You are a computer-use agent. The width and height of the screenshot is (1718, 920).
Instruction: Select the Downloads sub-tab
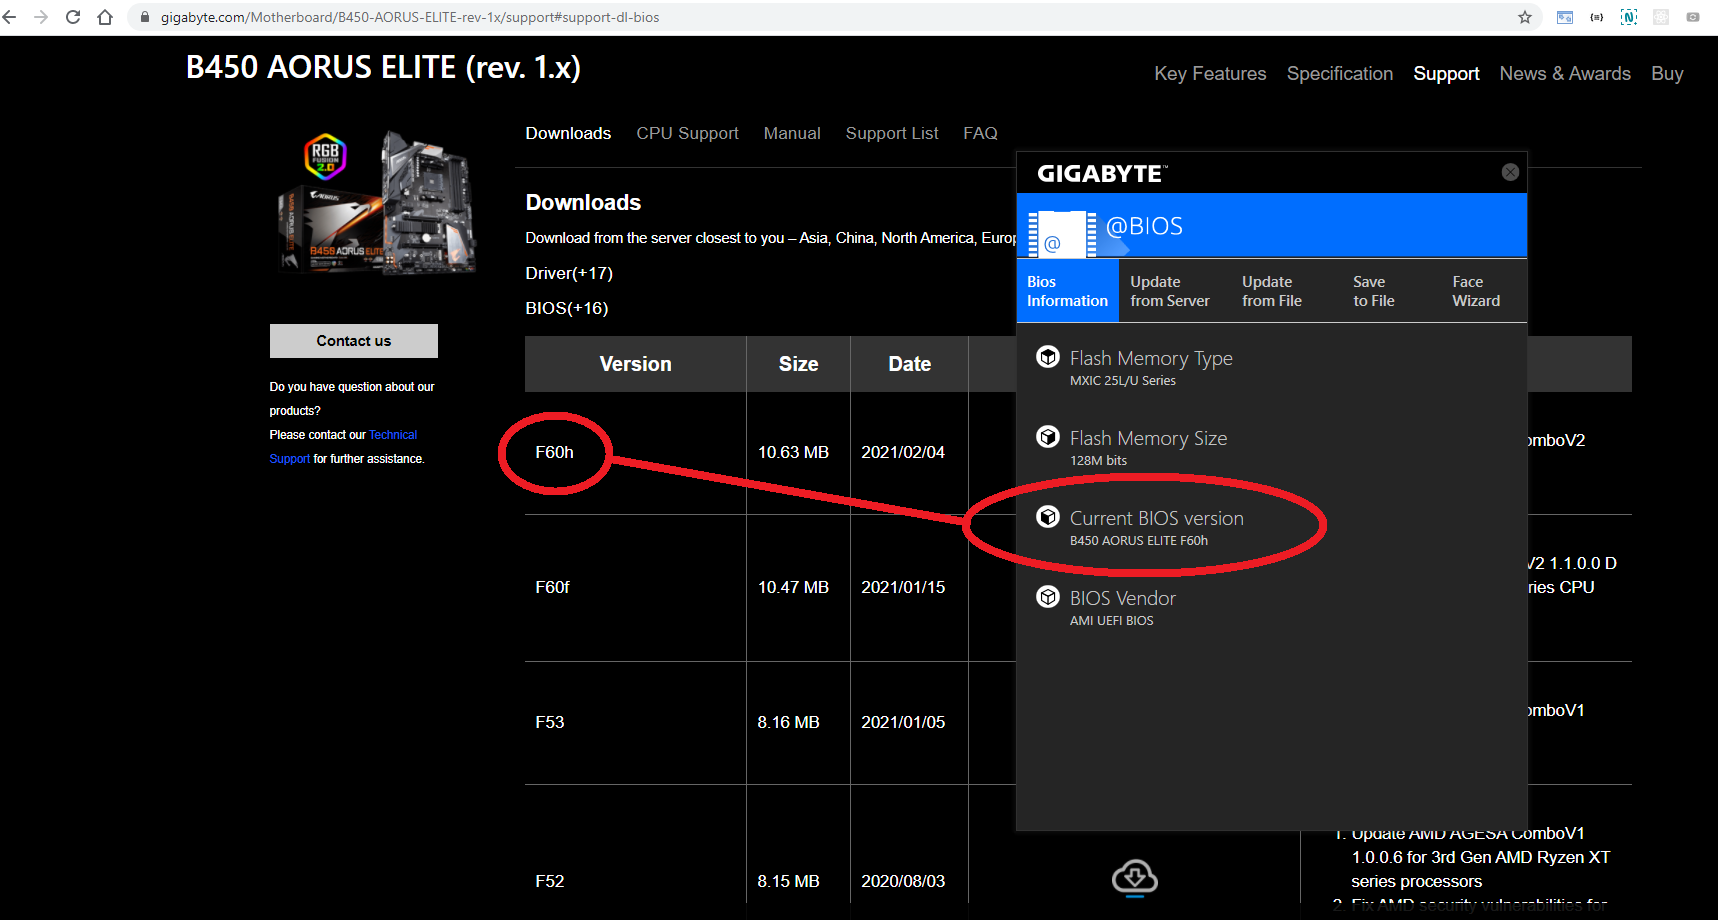(x=568, y=133)
